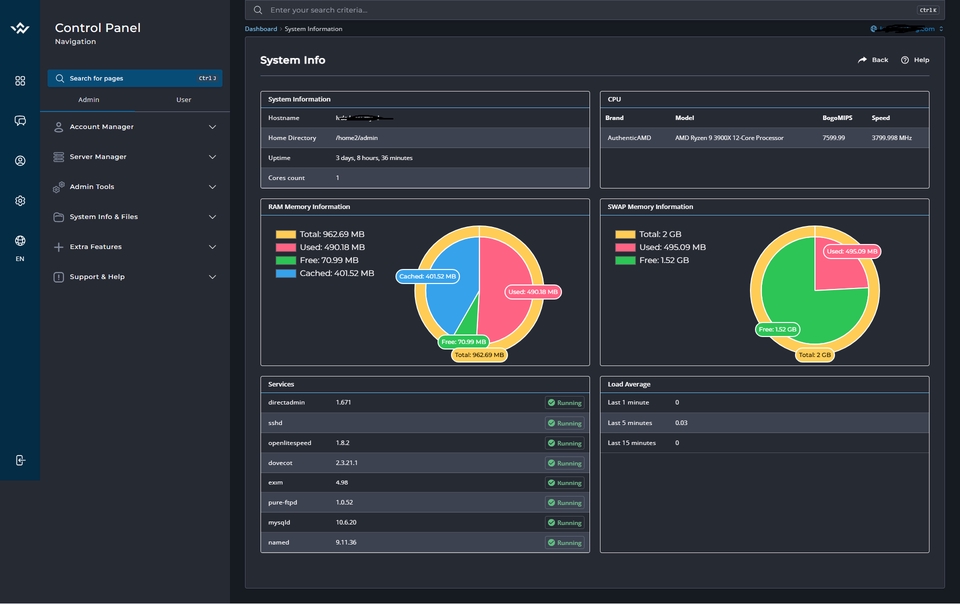Click the magnifier icon in page search
Screen dimensions: 960x604
[59, 78]
